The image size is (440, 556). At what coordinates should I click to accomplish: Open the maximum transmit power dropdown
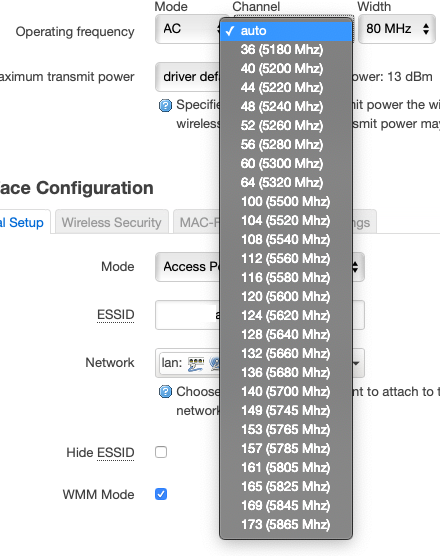click(x=187, y=77)
